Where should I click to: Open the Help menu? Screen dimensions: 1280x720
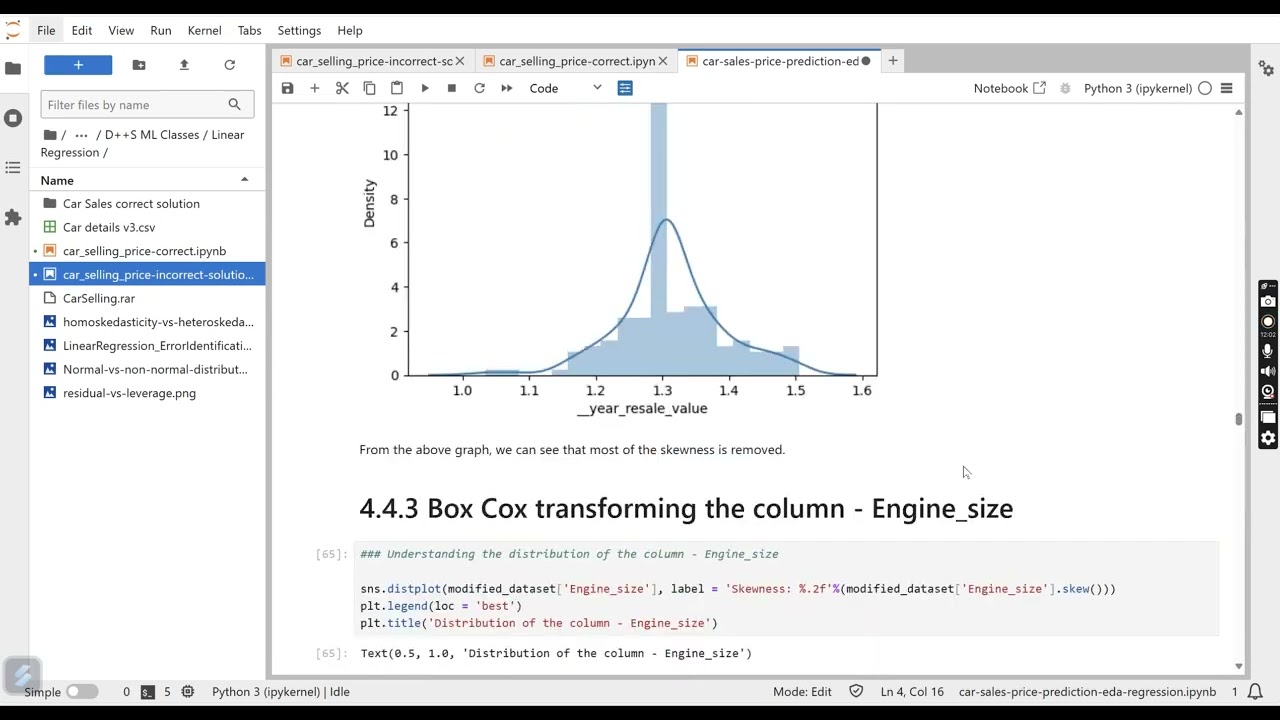tap(350, 30)
